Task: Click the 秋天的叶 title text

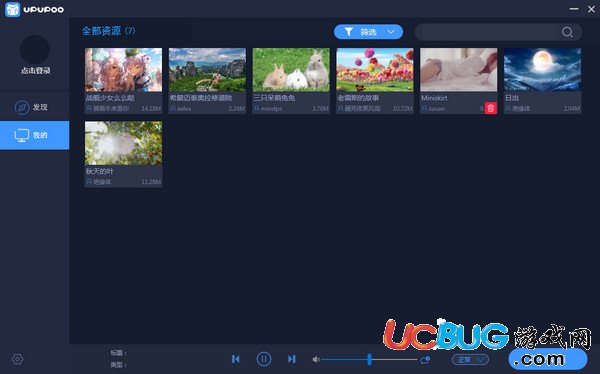Action: (99, 171)
